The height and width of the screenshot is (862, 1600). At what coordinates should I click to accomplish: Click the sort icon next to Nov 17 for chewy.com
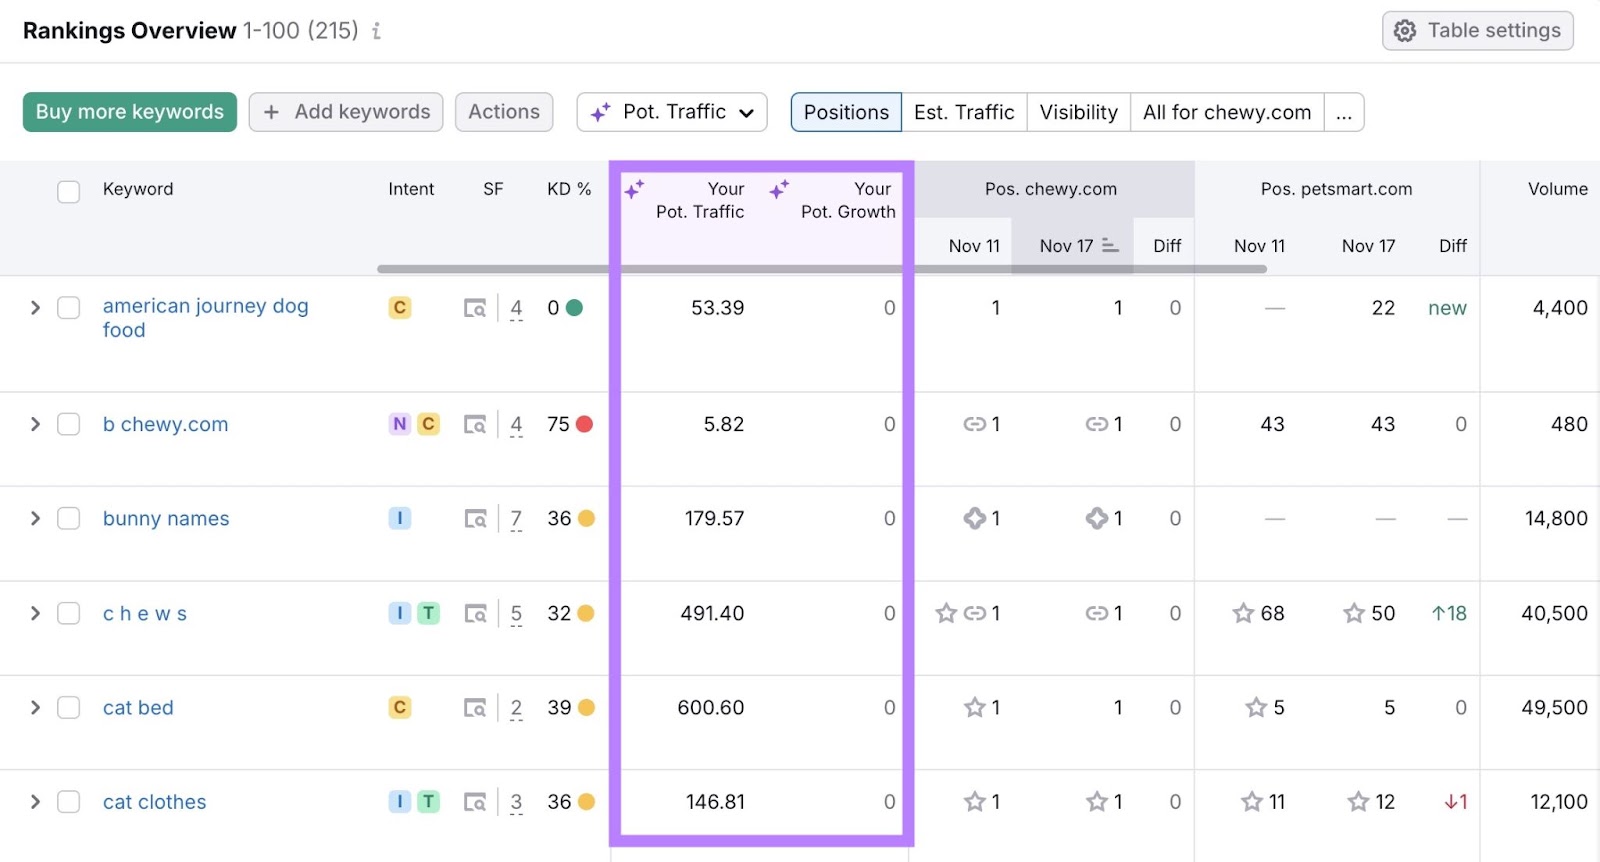(x=1110, y=245)
